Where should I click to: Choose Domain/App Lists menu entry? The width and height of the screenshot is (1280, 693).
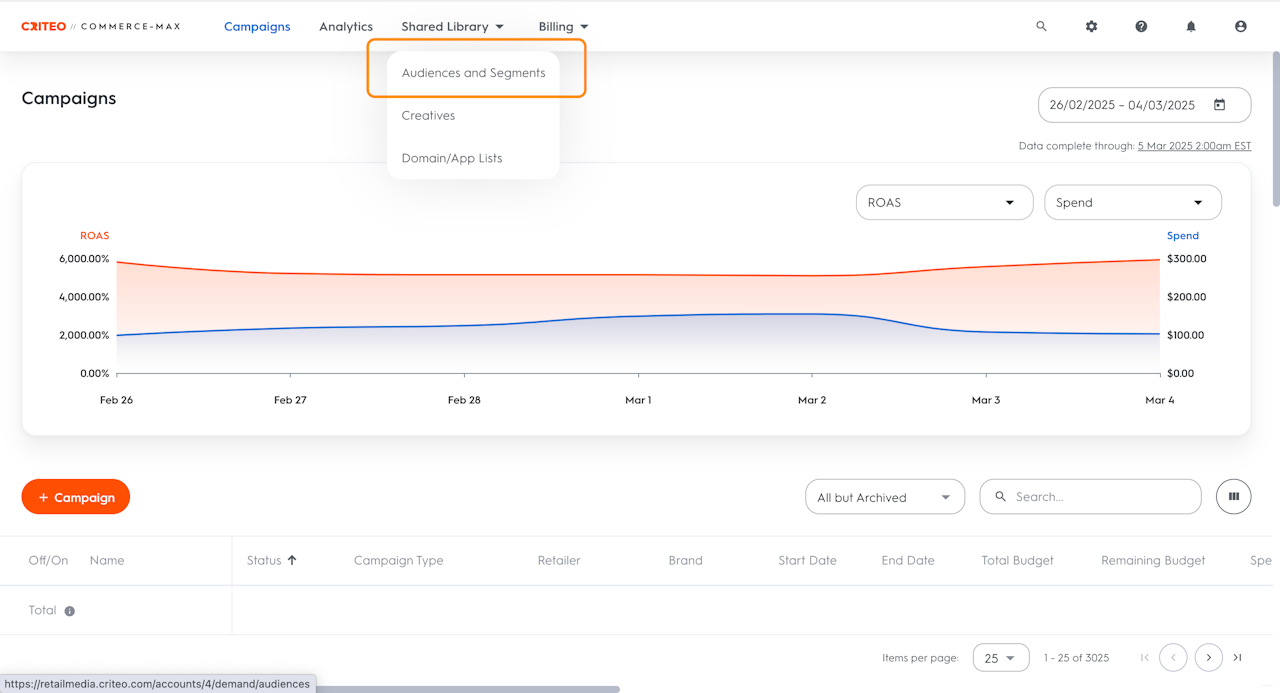(452, 158)
